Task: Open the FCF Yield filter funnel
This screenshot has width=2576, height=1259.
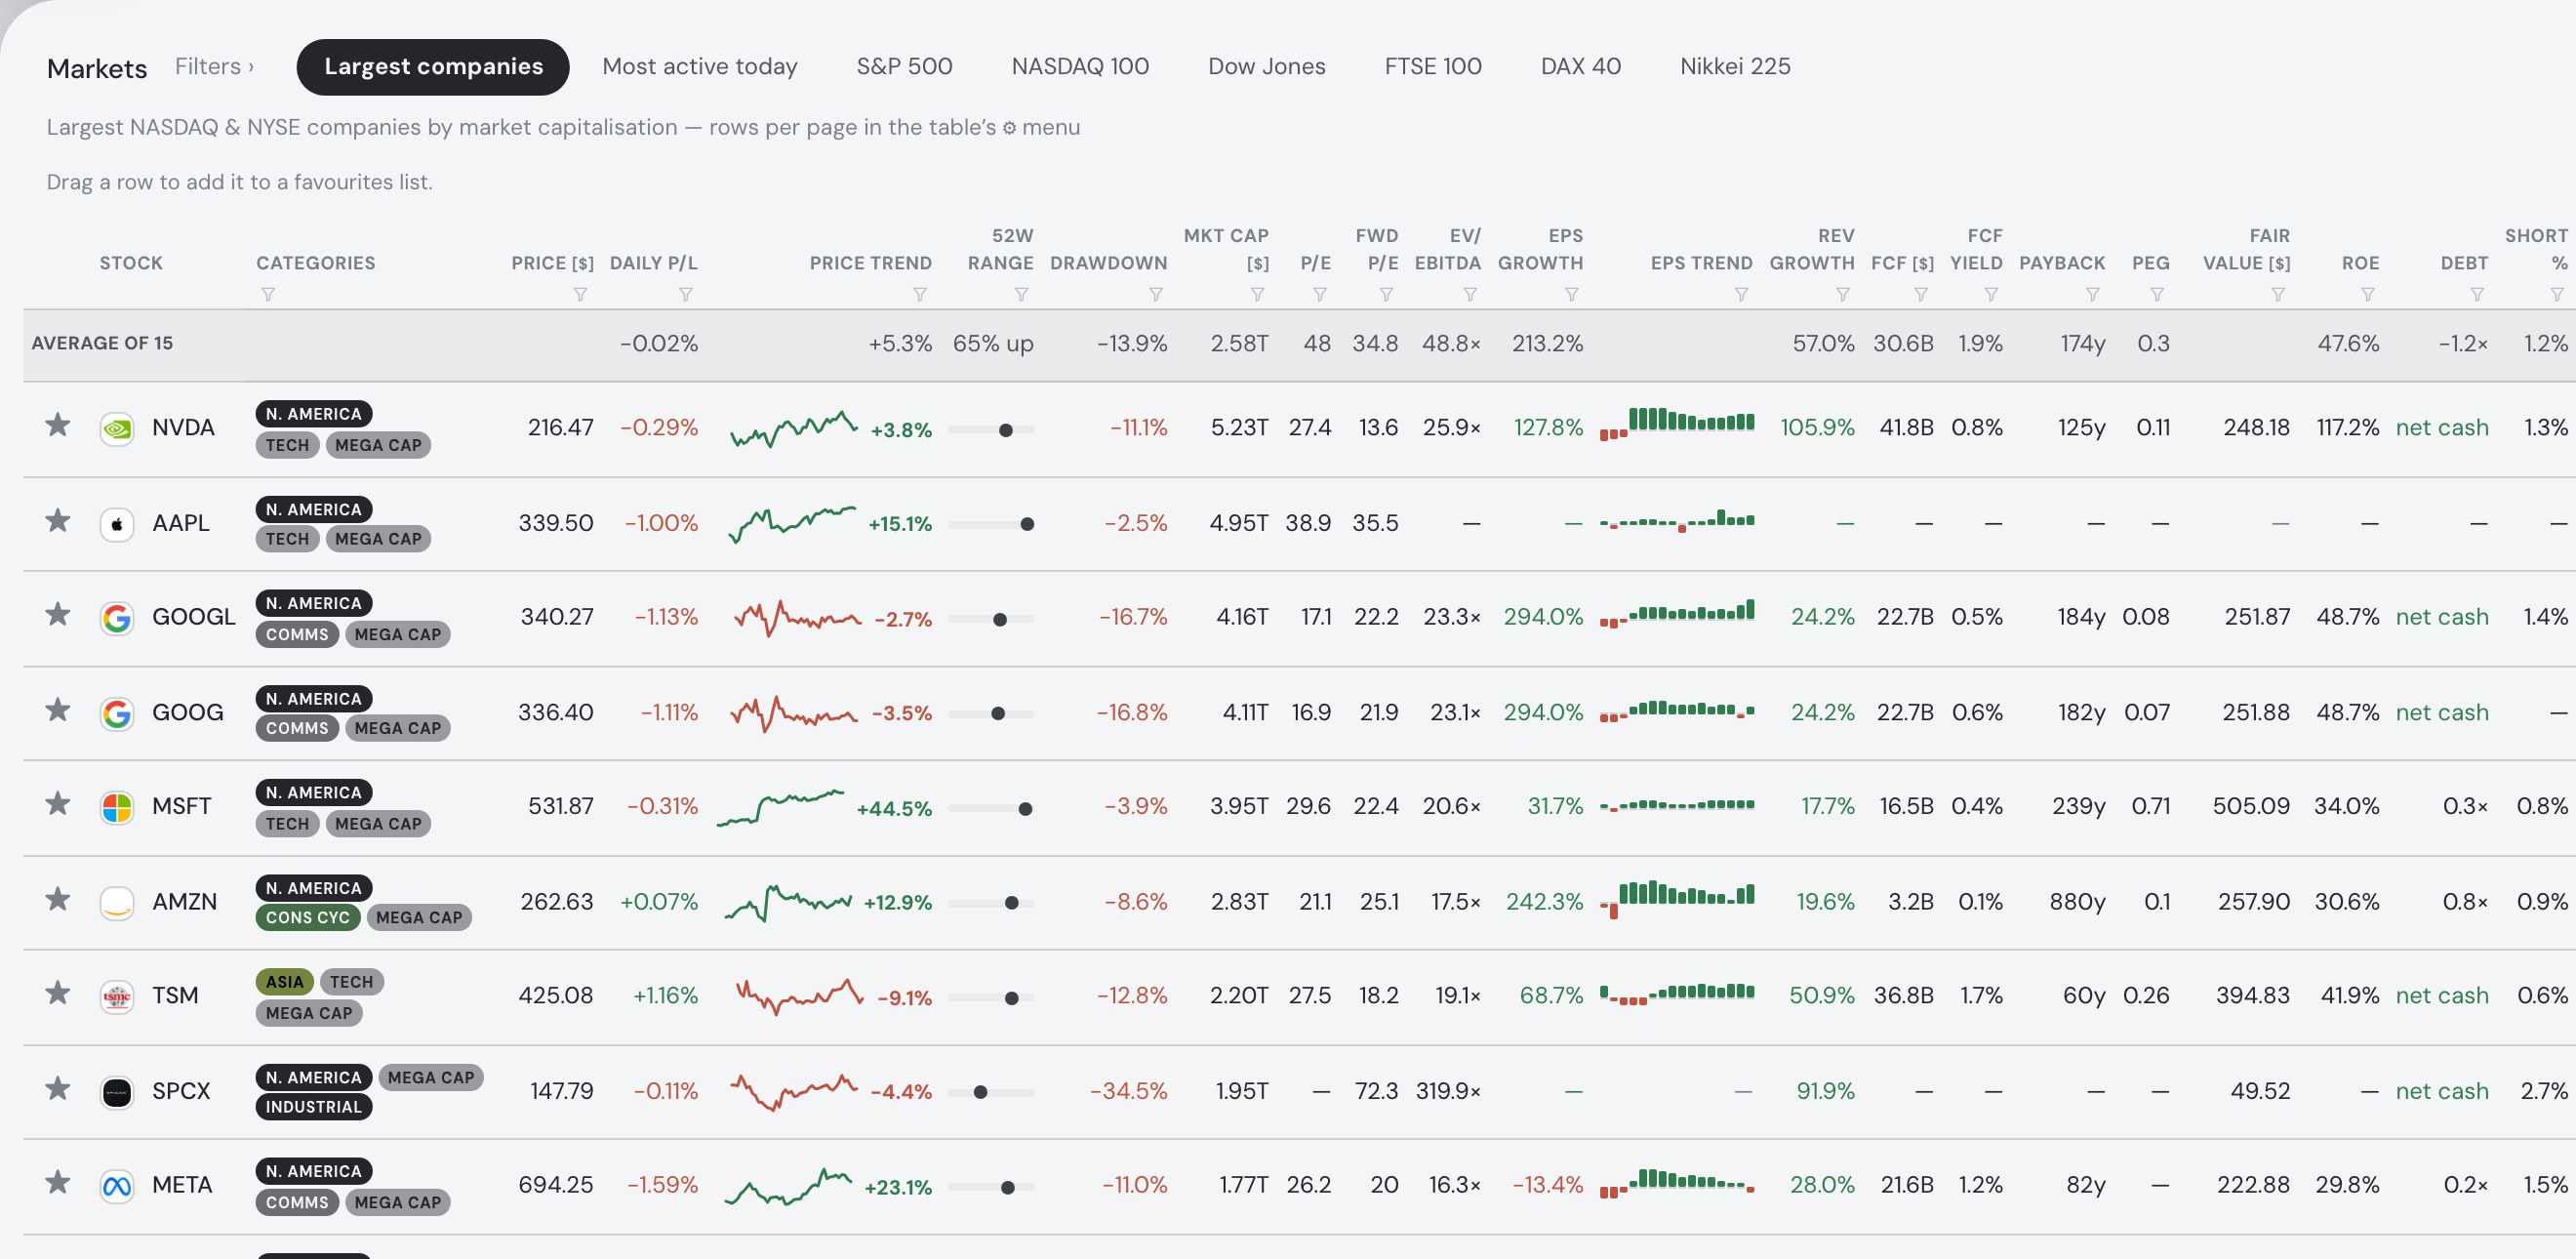Action: (1991, 294)
